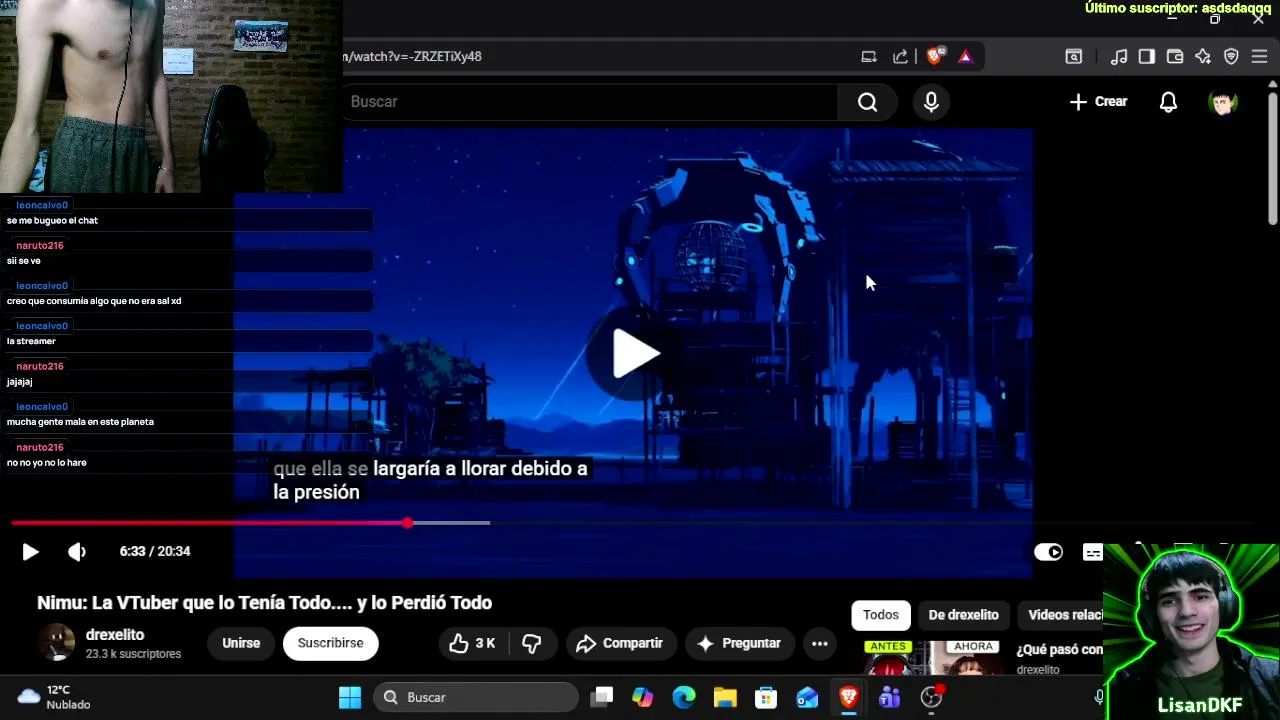The width and height of the screenshot is (1280, 720).
Task: Click the YouTube search magnifier button
Action: [867, 102]
